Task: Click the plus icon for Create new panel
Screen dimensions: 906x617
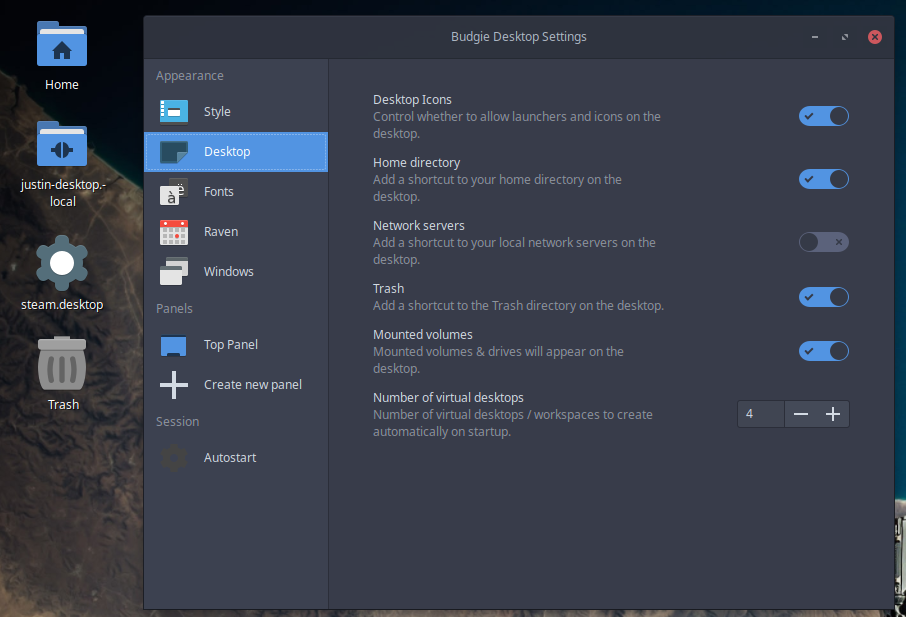Action: [x=174, y=385]
